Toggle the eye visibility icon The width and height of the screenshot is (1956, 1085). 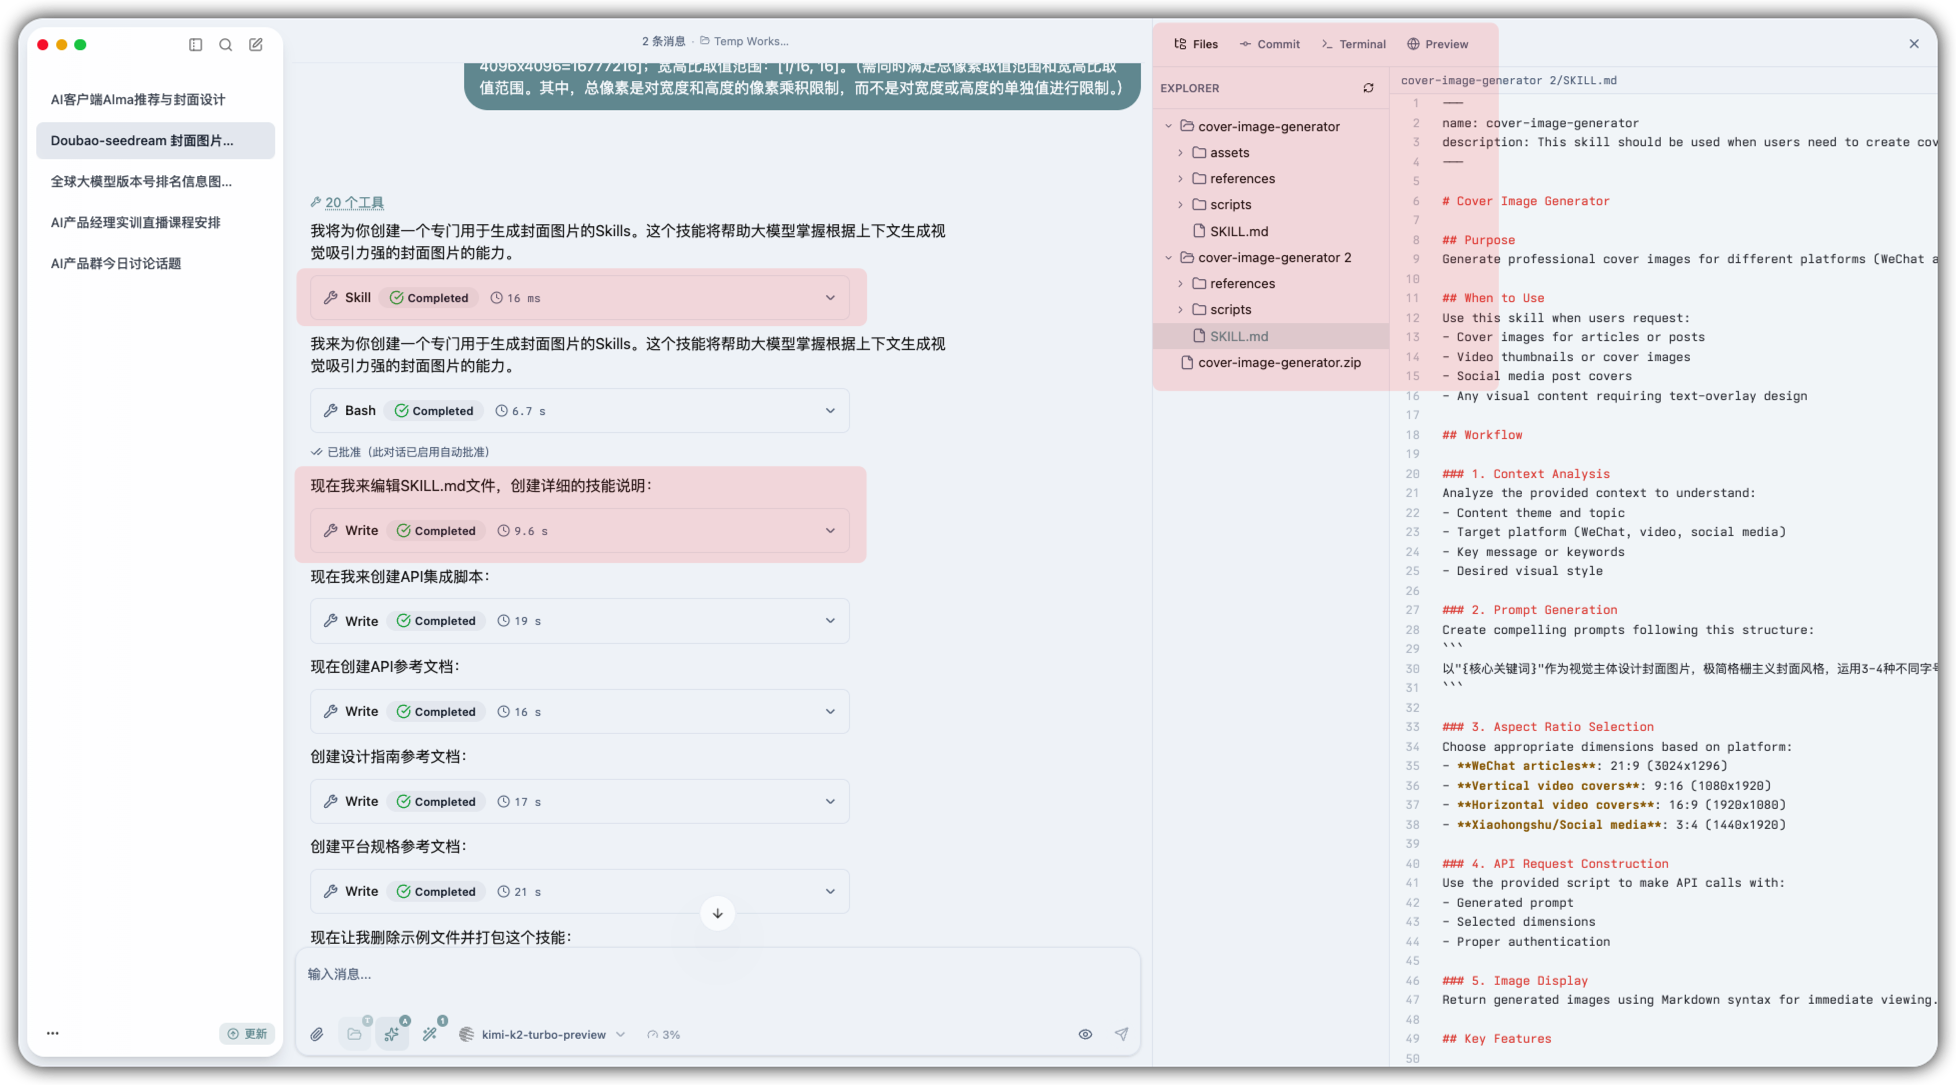coord(1085,1034)
